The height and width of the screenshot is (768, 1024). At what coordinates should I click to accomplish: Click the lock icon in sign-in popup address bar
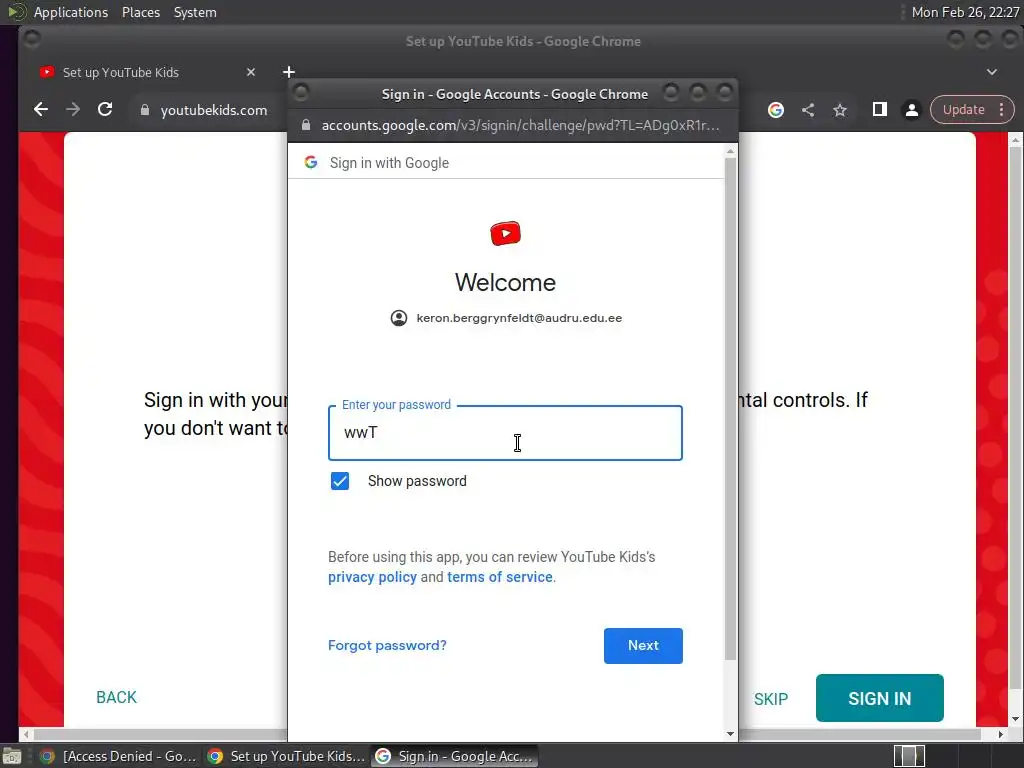click(x=306, y=125)
